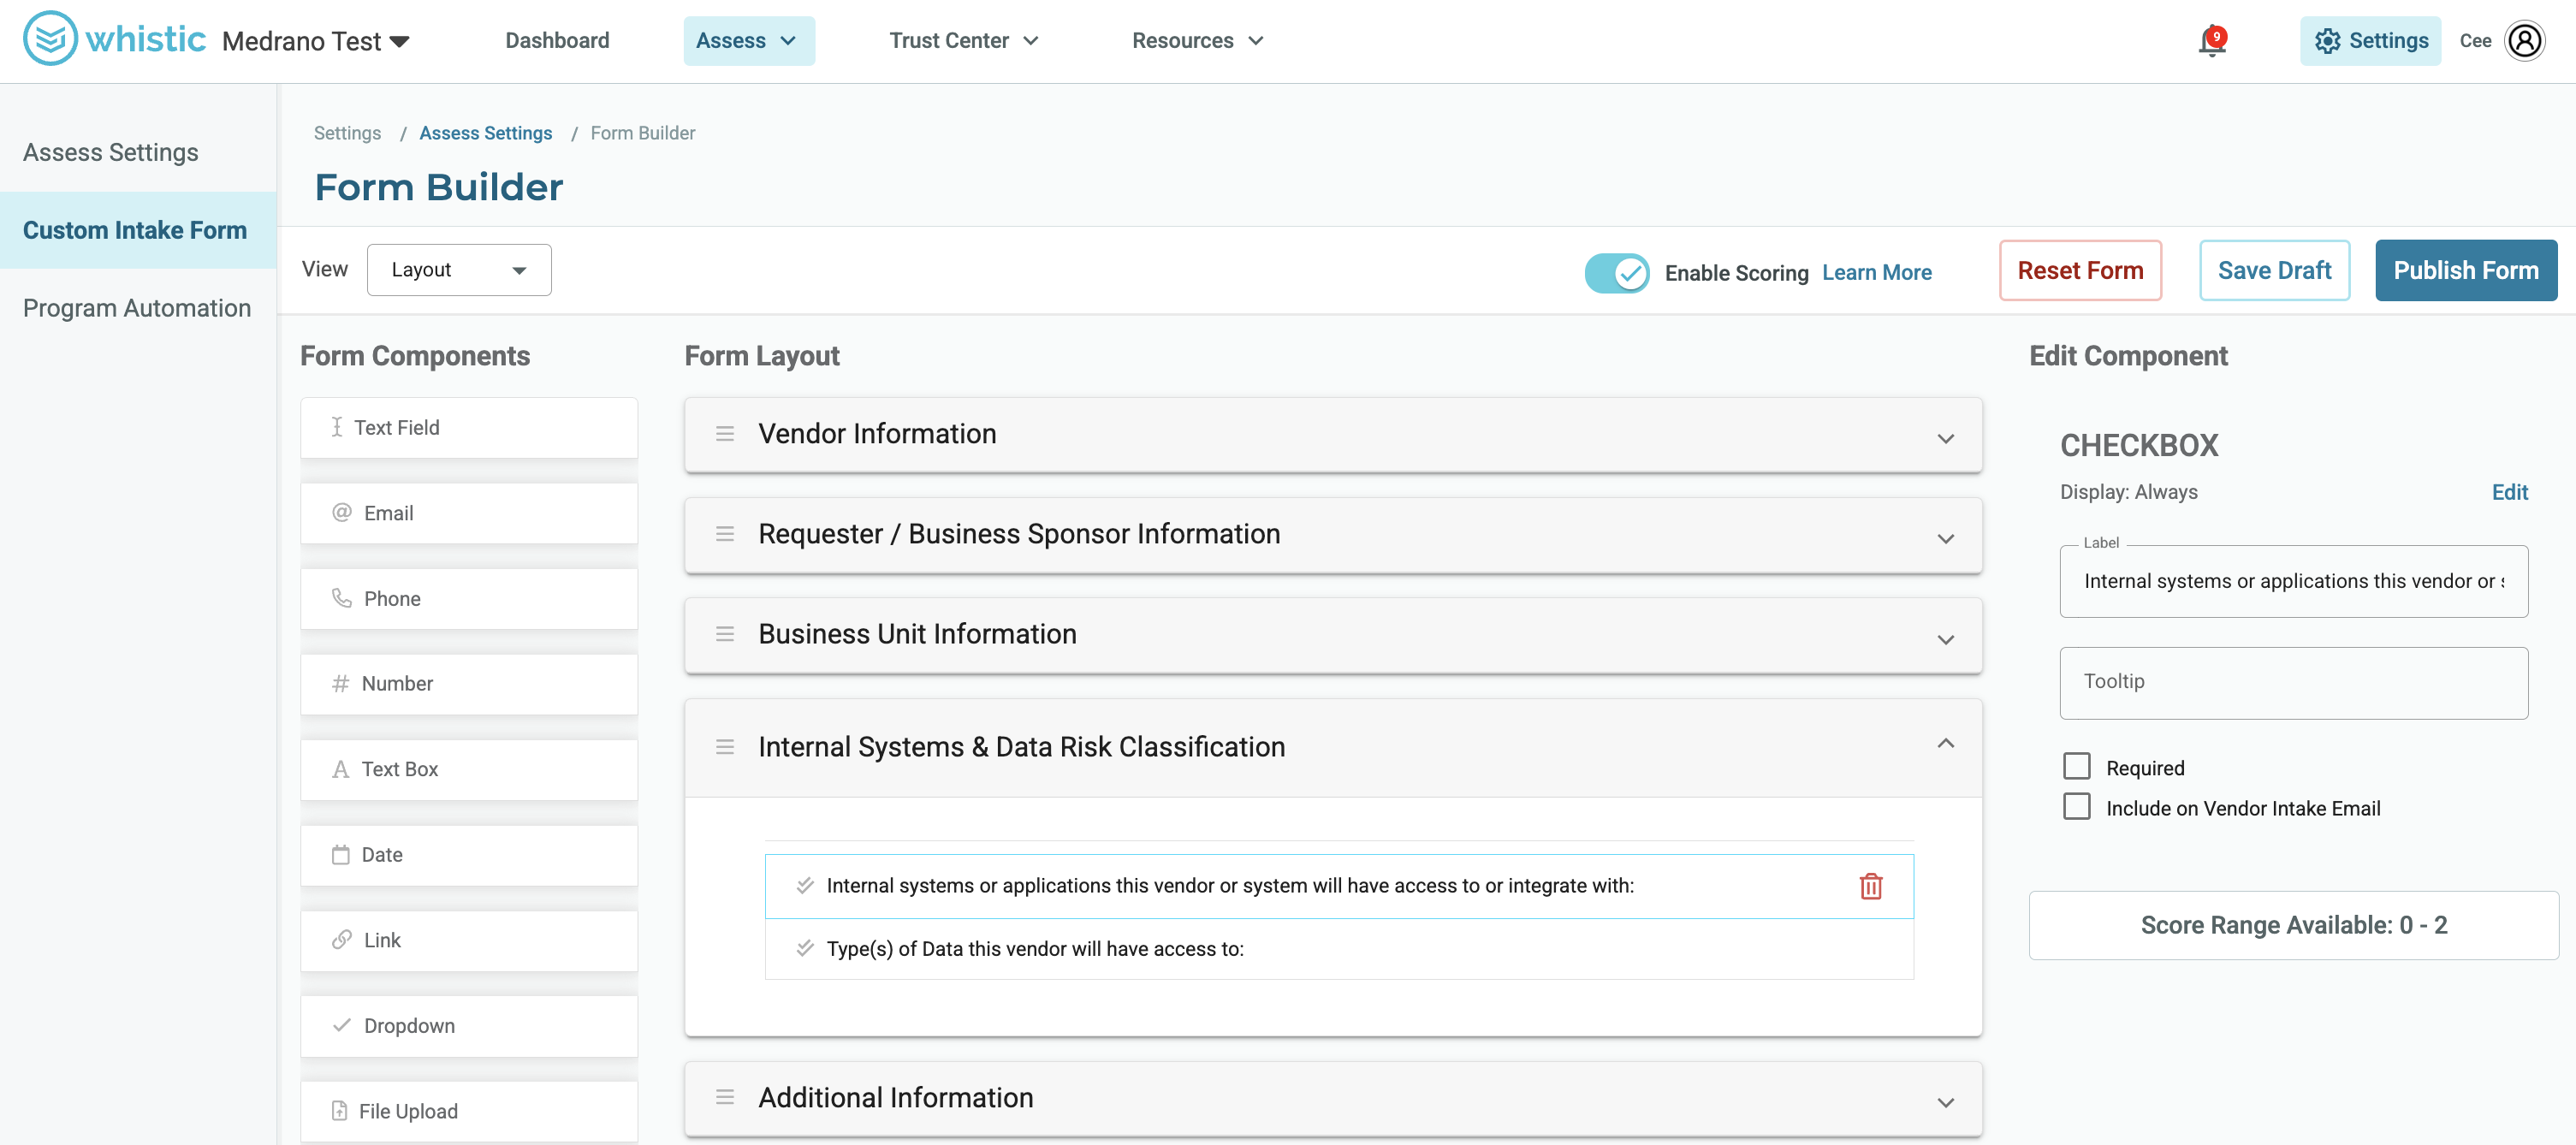2576x1145 pixels.
Task: Go to the Dashboard tab
Action: 557,41
